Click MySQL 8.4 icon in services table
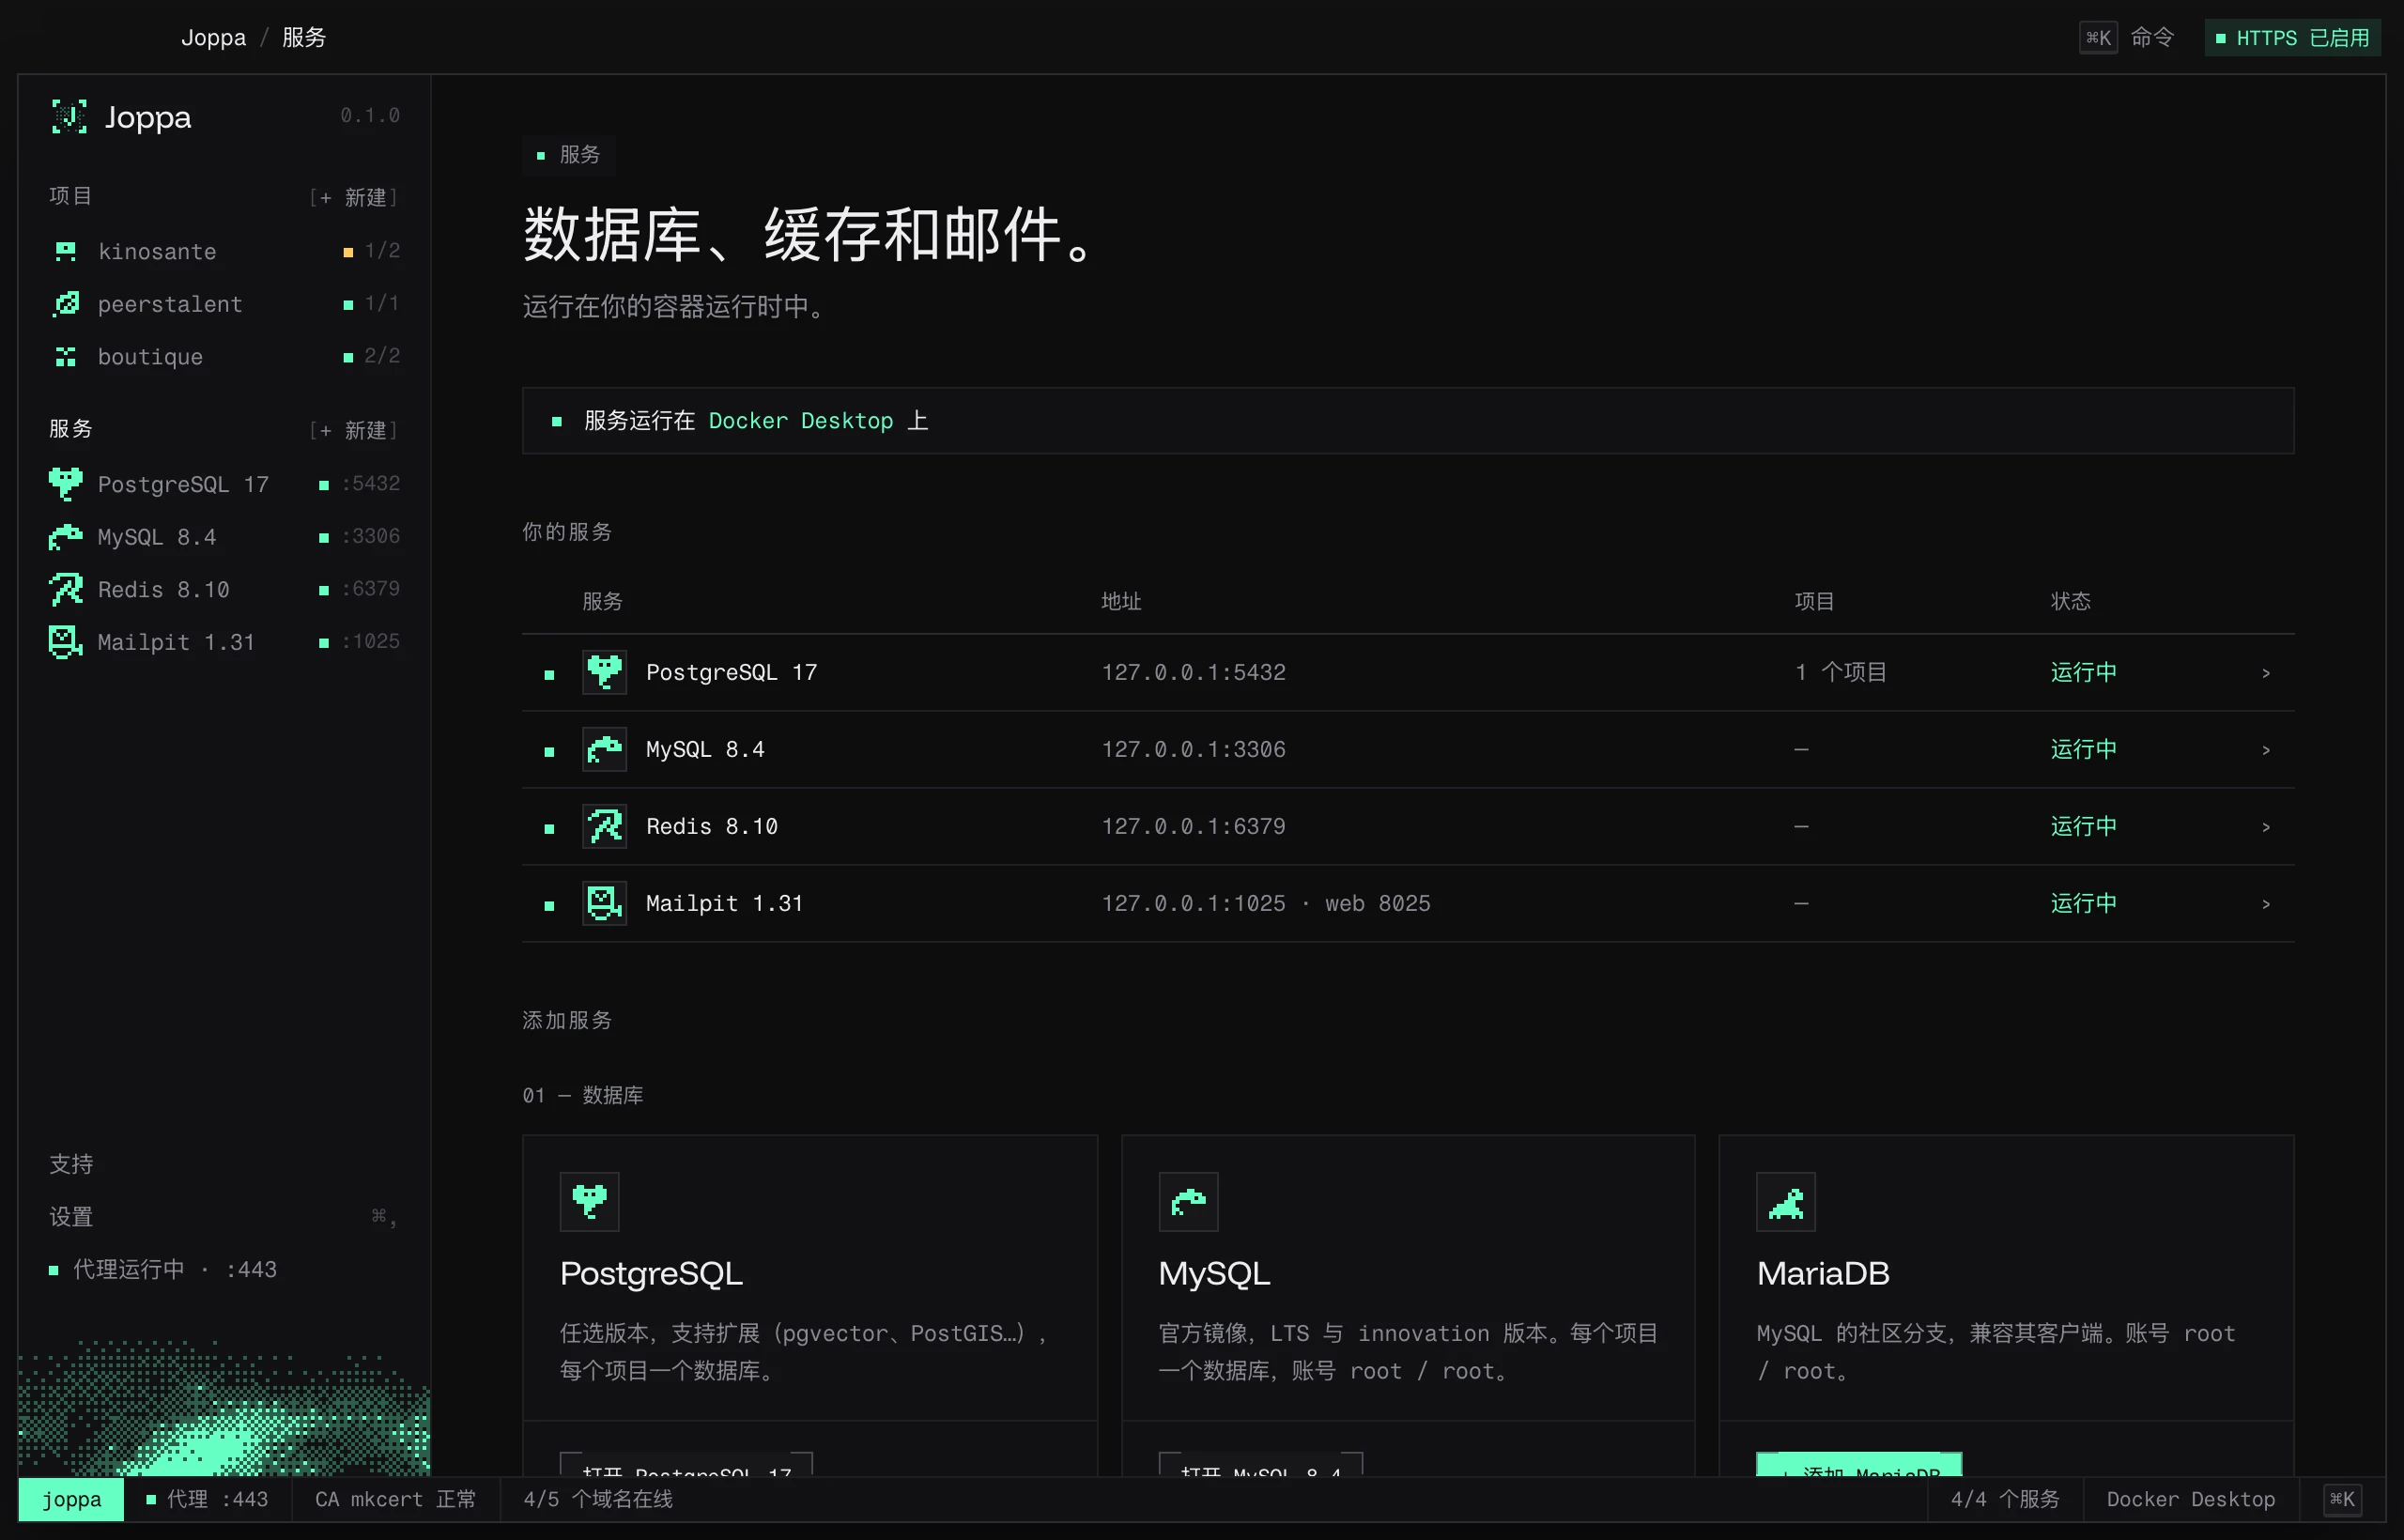This screenshot has width=2404, height=1540. (605, 749)
